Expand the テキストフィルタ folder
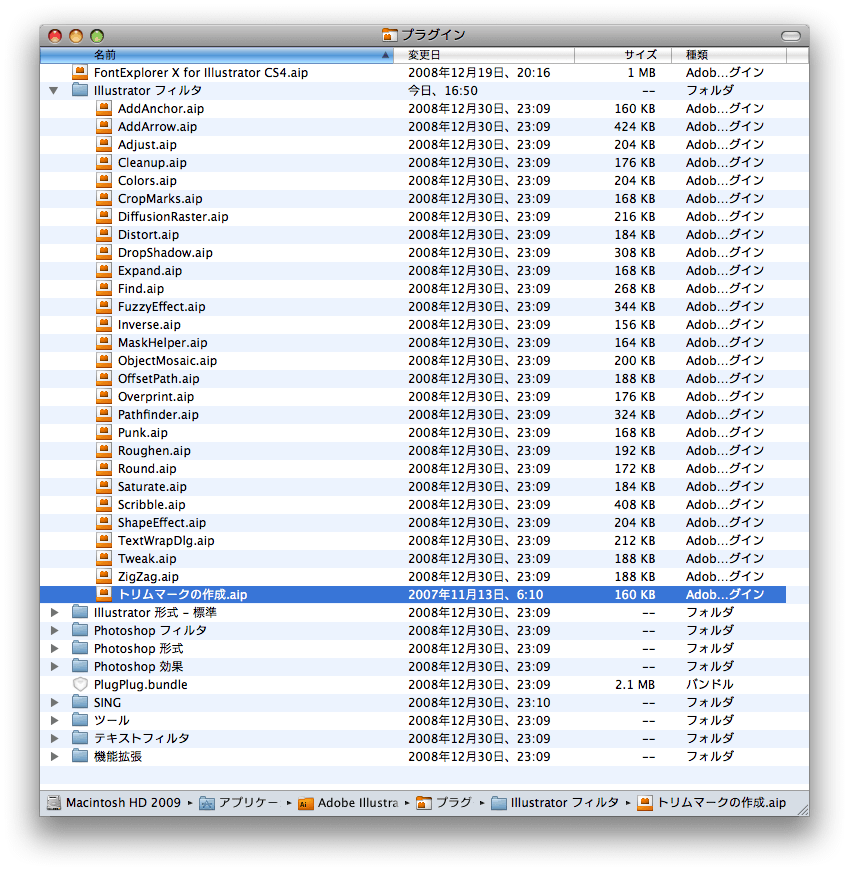Image resolution: width=849 pixels, height=871 pixels. tap(54, 738)
